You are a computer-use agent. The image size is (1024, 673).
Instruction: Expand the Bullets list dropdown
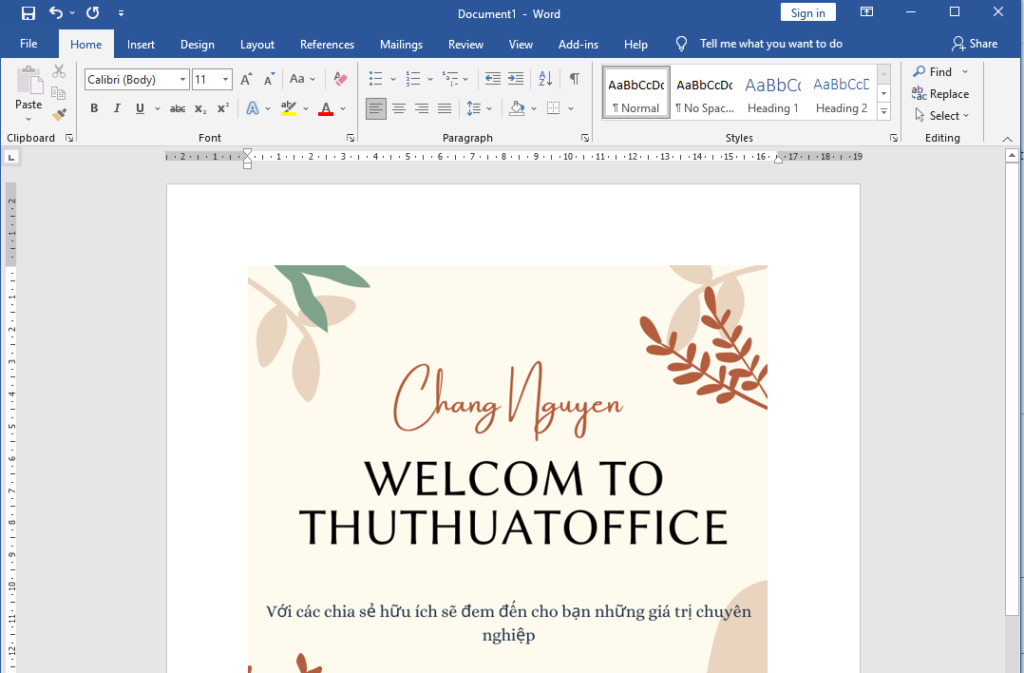(x=392, y=78)
